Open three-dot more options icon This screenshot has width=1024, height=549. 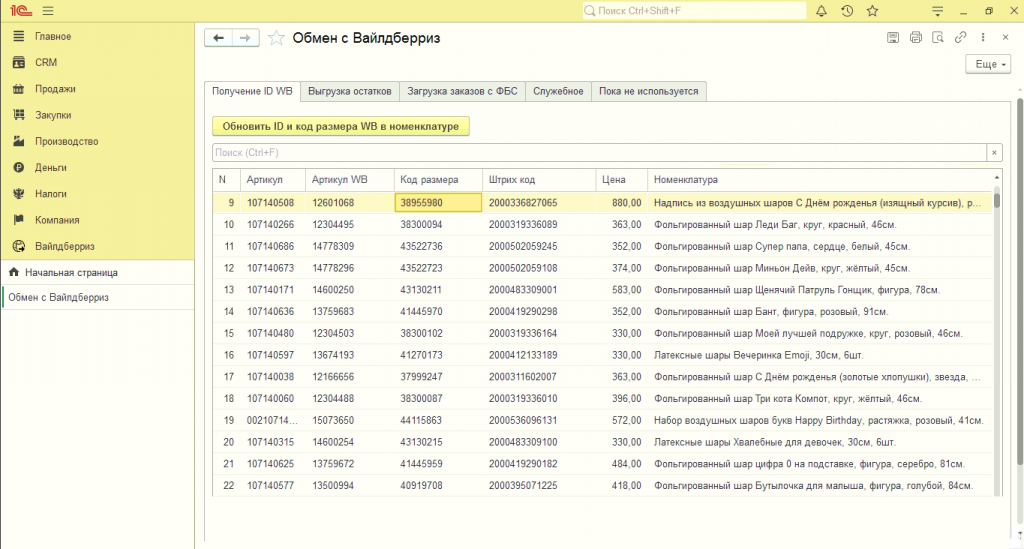983,38
